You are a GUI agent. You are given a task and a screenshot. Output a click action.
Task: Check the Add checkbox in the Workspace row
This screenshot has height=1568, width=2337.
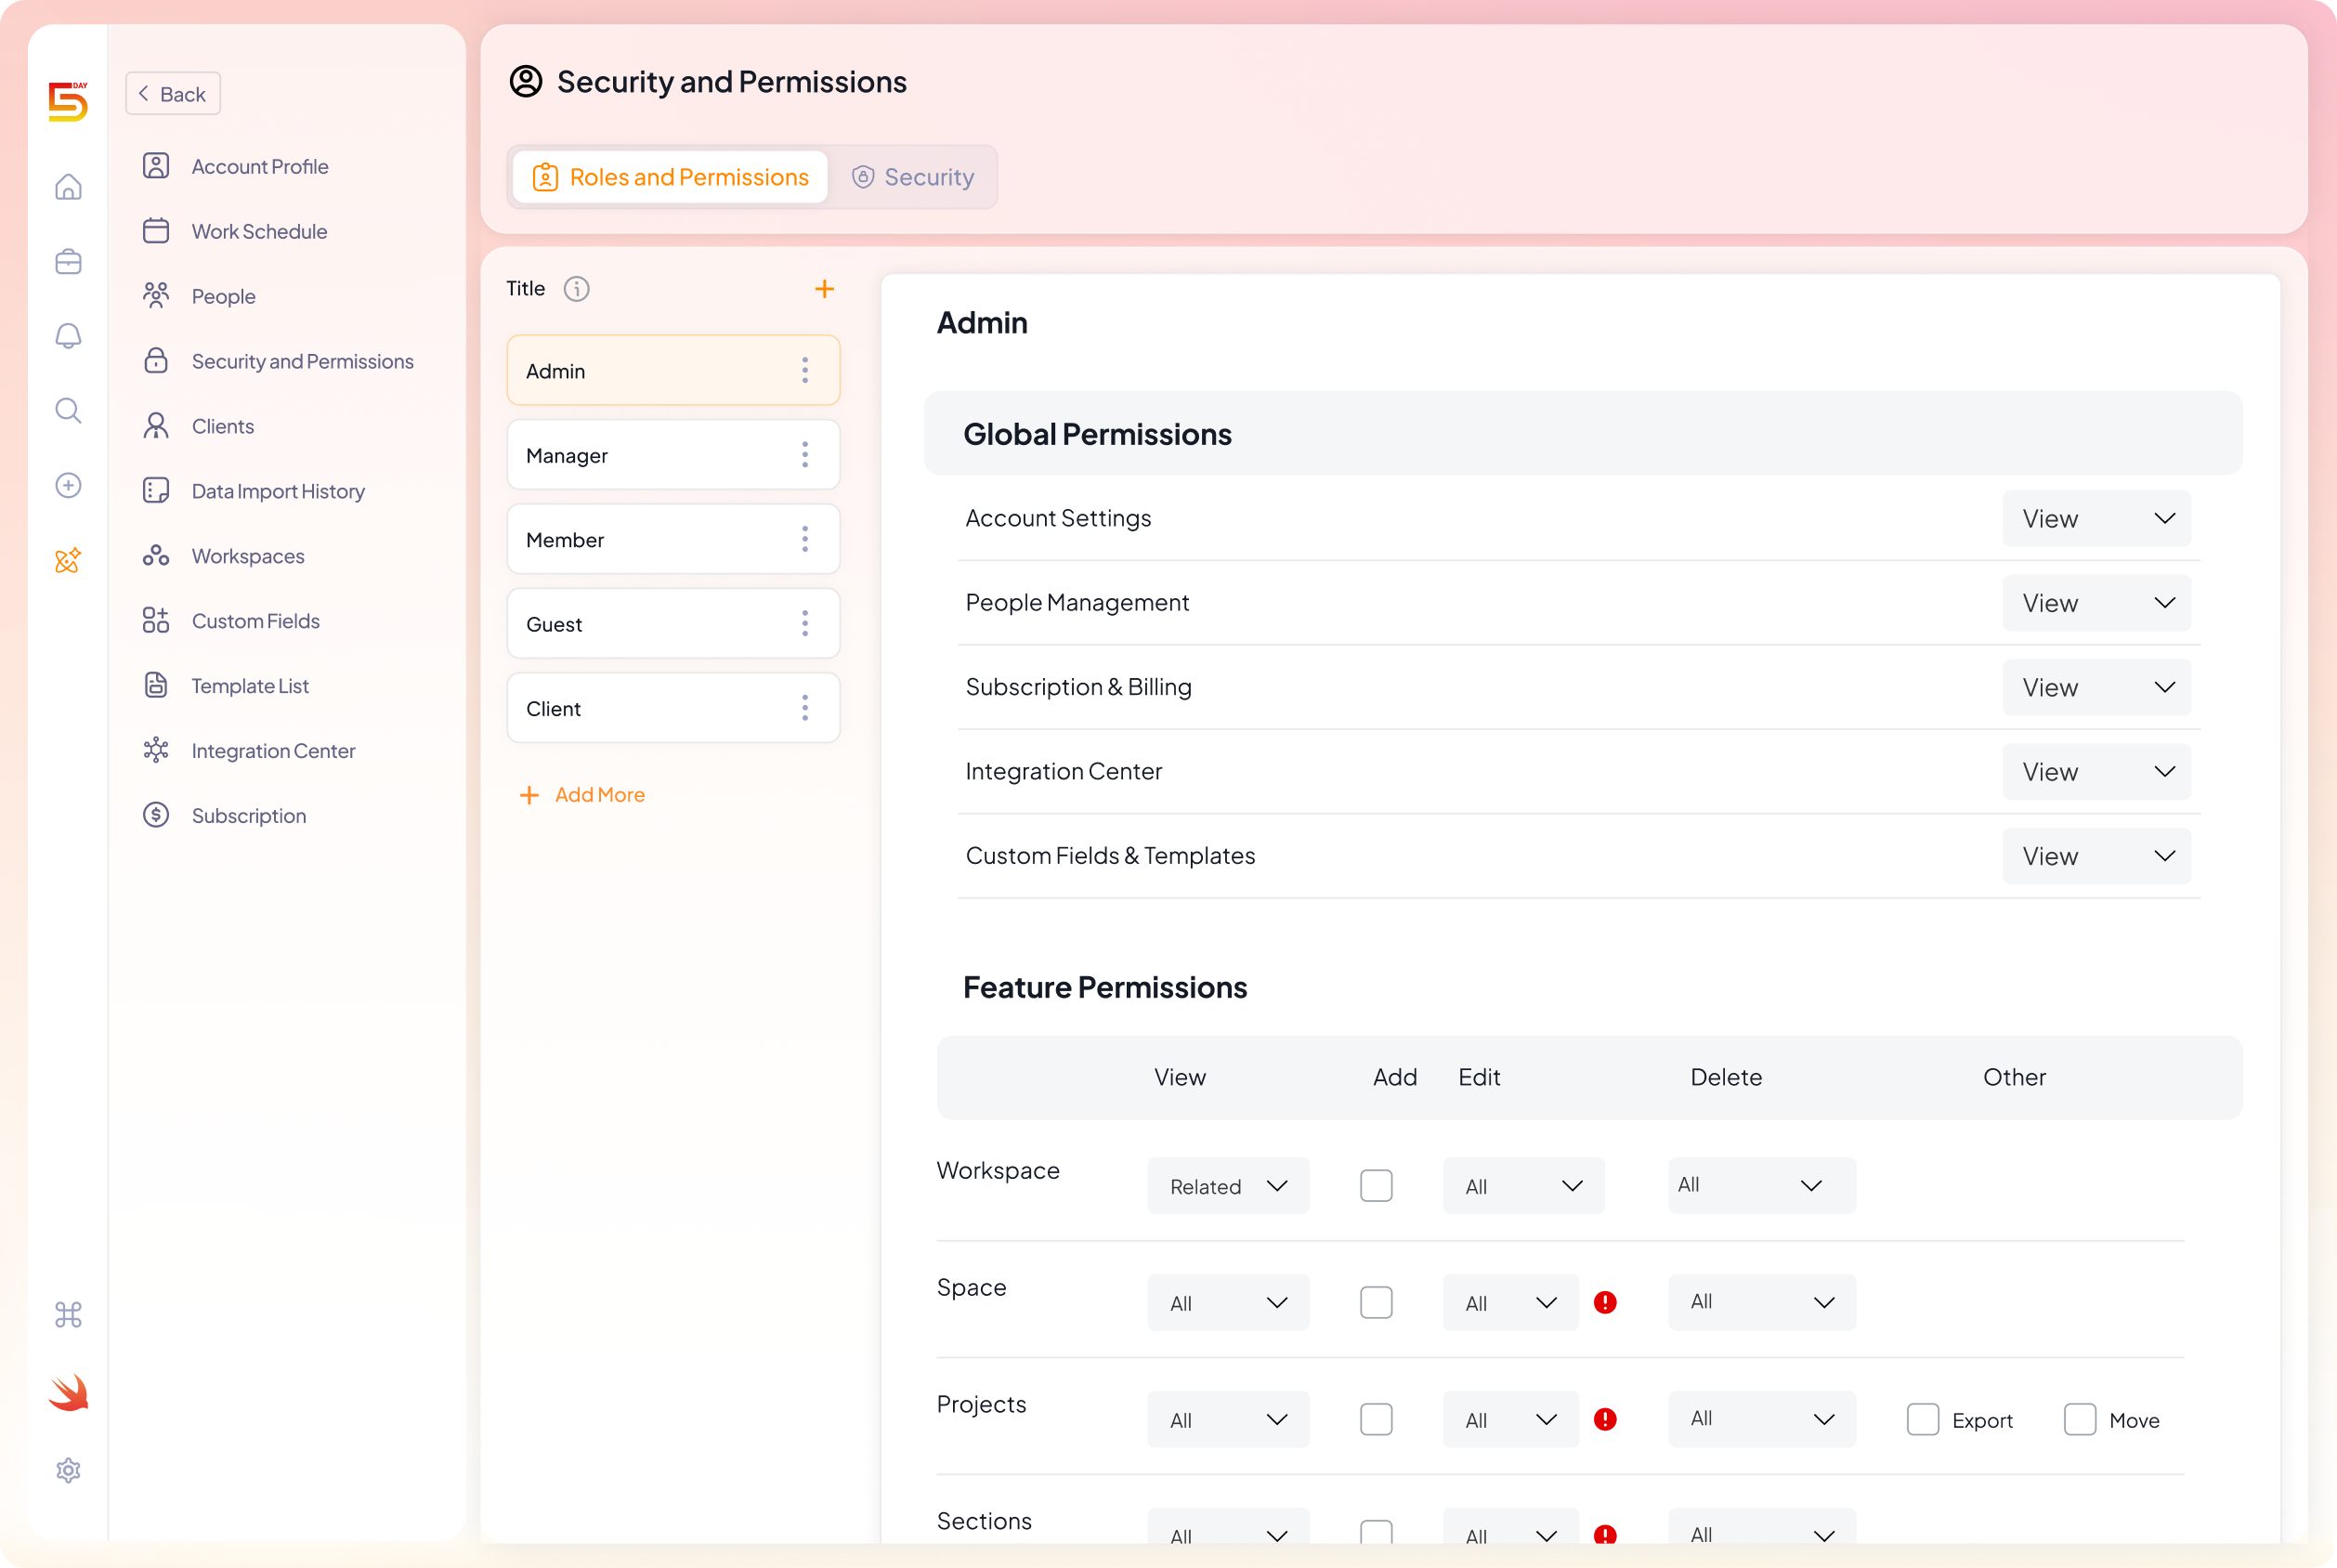coord(1376,1185)
